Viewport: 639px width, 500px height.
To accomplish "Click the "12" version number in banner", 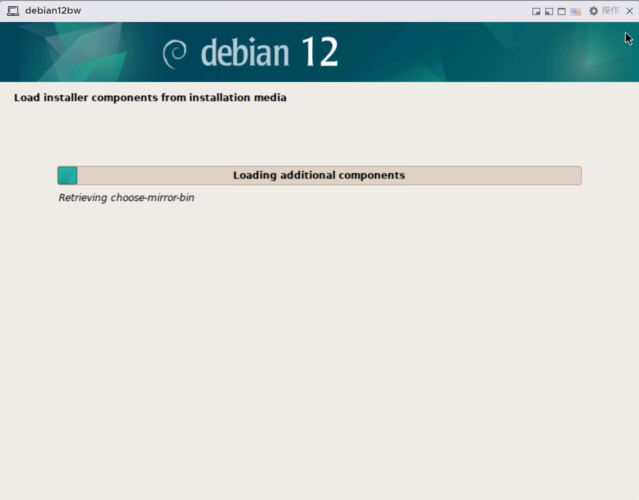I will click(318, 52).
